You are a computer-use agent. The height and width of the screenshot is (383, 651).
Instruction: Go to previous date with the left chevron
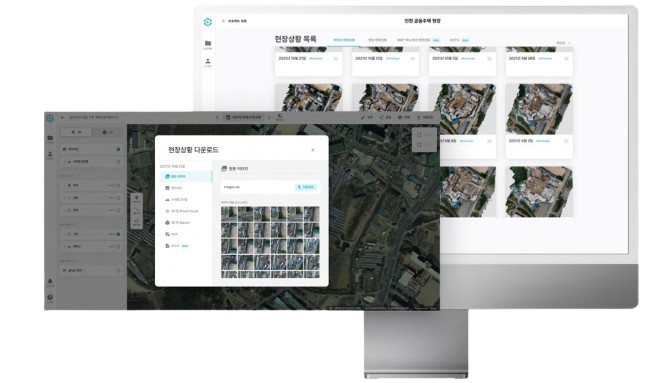218,118
